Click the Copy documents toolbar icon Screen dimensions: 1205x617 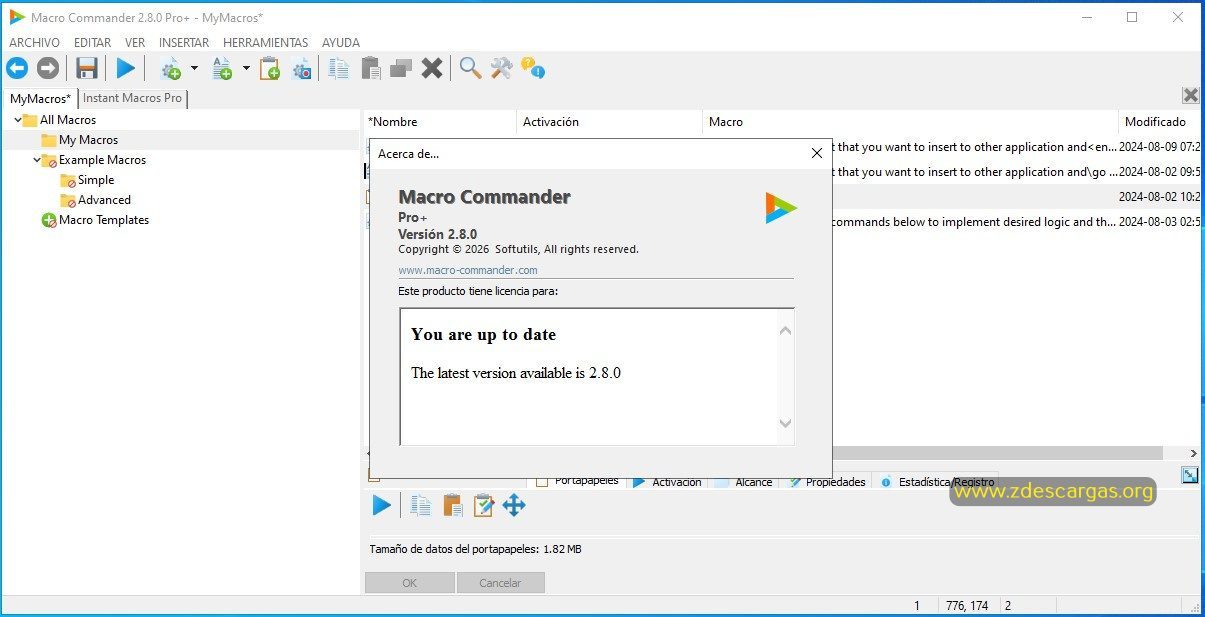point(339,68)
